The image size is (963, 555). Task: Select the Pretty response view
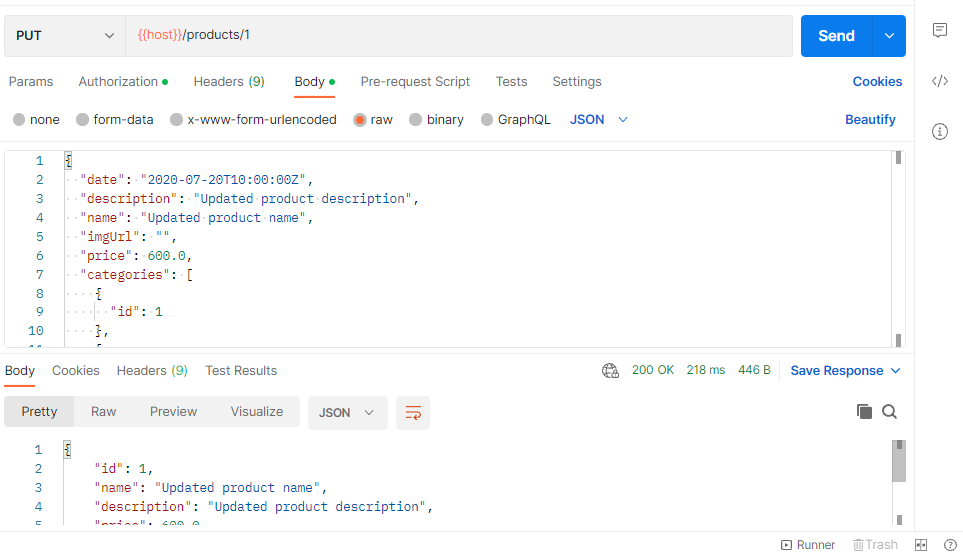coord(39,411)
